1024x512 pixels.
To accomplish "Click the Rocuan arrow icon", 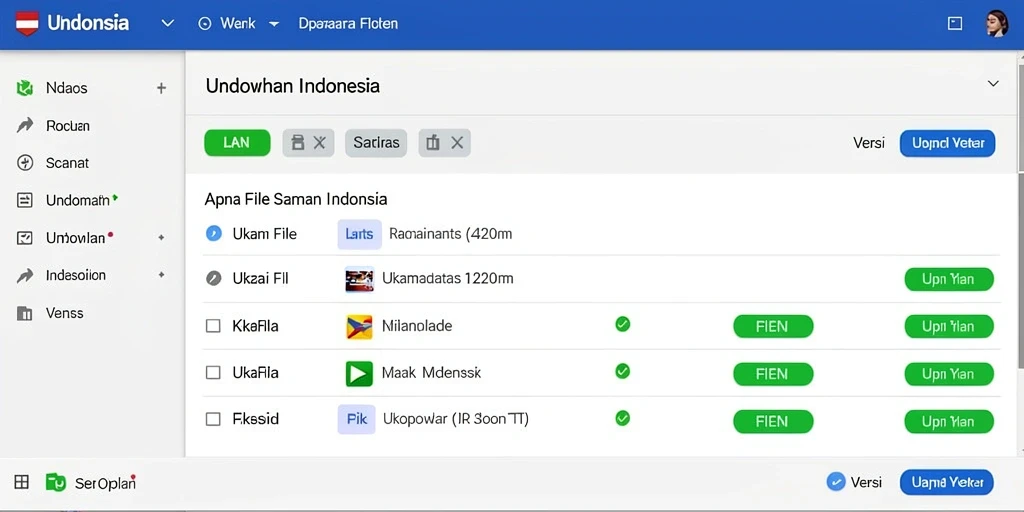I will 25,125.
